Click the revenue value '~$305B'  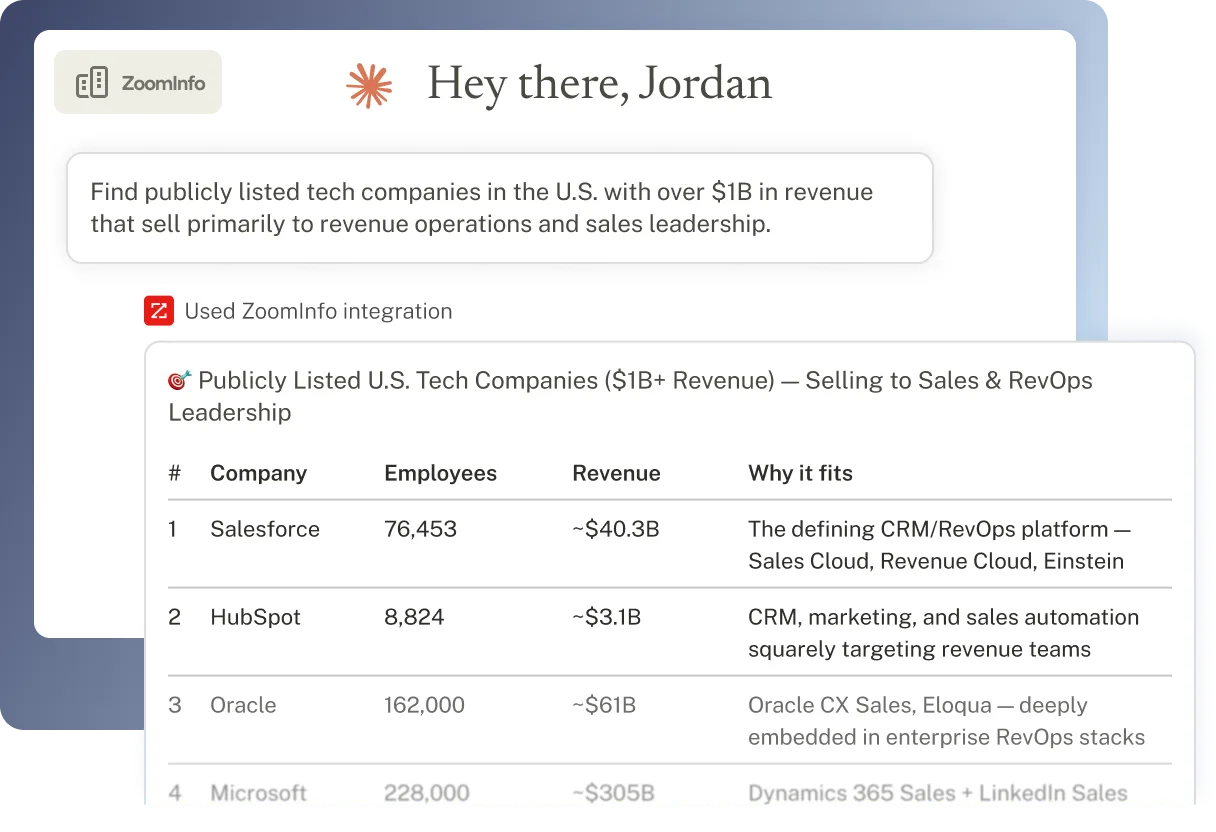[x=613, y=793]
